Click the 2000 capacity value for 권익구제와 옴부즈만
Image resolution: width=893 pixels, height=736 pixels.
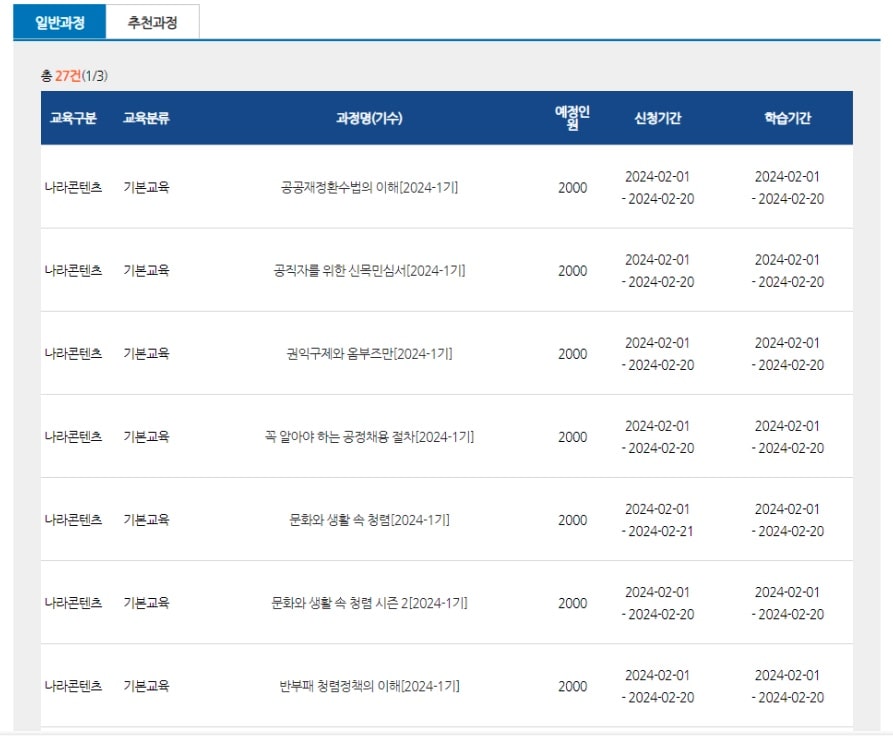coord(573,353)
